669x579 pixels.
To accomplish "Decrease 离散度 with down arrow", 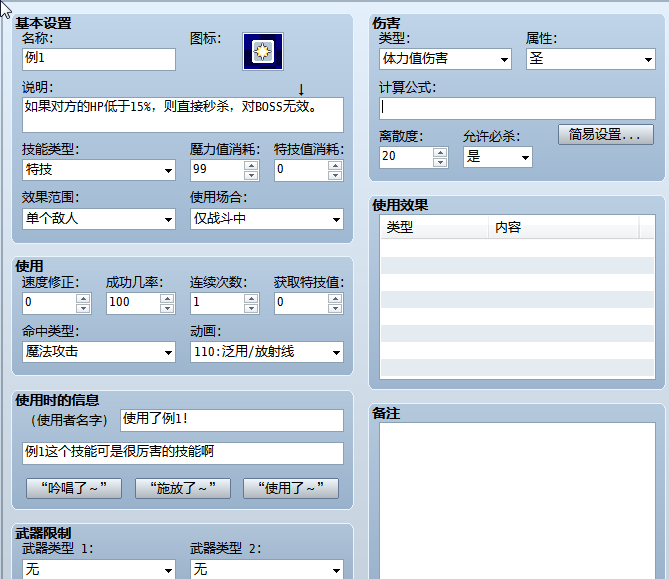I will pyautogui.click(x=440, y=162).
